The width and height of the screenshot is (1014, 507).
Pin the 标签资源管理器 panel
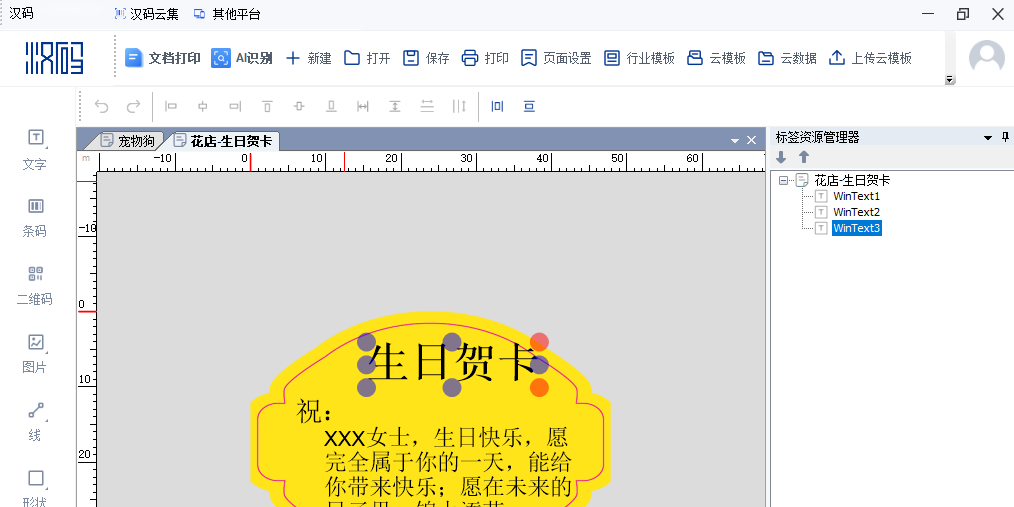click(1005, 137)
